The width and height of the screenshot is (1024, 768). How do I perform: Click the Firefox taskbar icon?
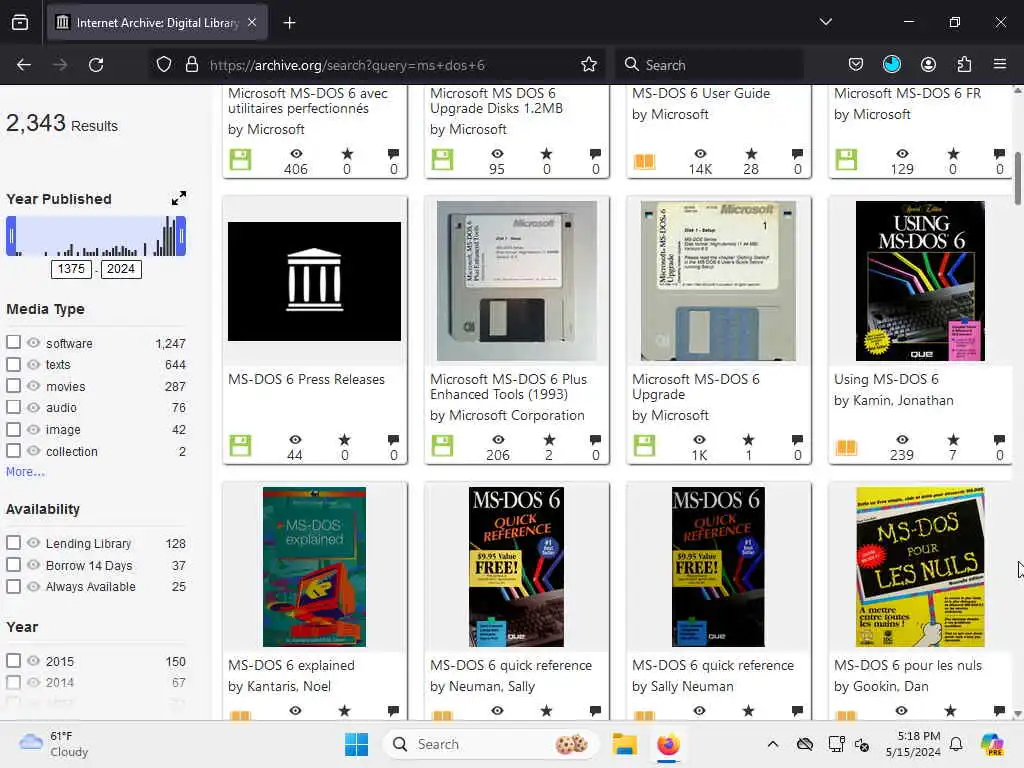point(668,744)
